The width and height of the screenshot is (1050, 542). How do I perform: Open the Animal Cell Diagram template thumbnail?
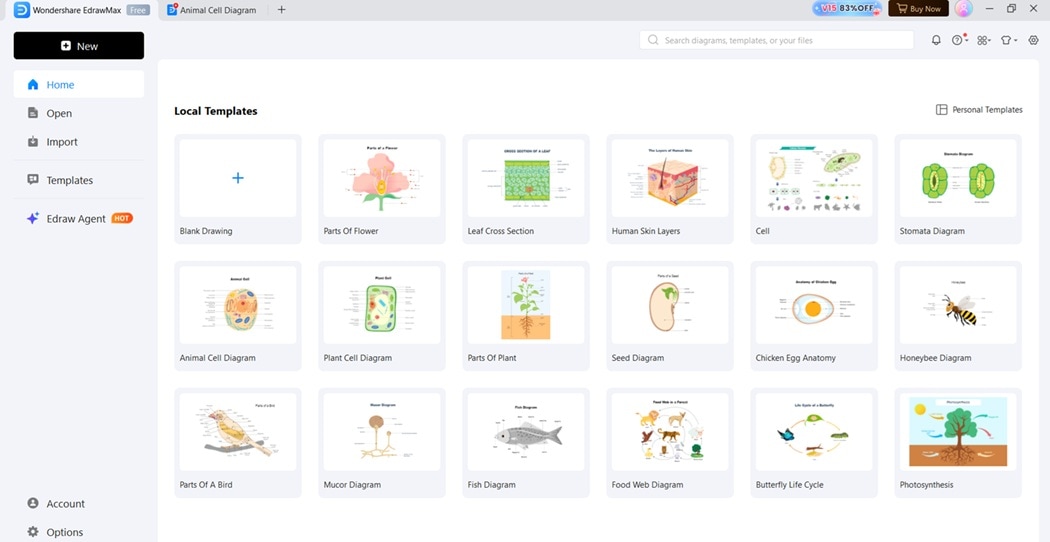(238, 305)
